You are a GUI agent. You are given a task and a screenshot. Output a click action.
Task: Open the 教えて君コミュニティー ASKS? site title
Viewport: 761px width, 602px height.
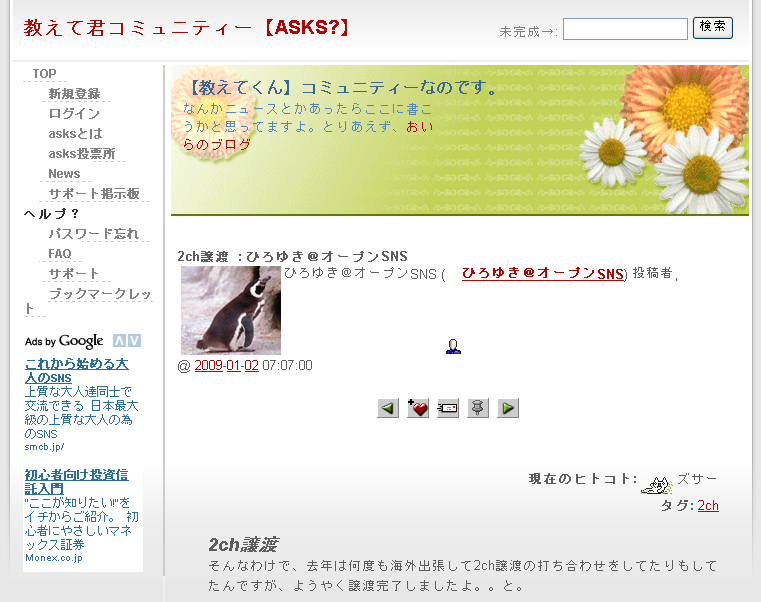point(186,28)
